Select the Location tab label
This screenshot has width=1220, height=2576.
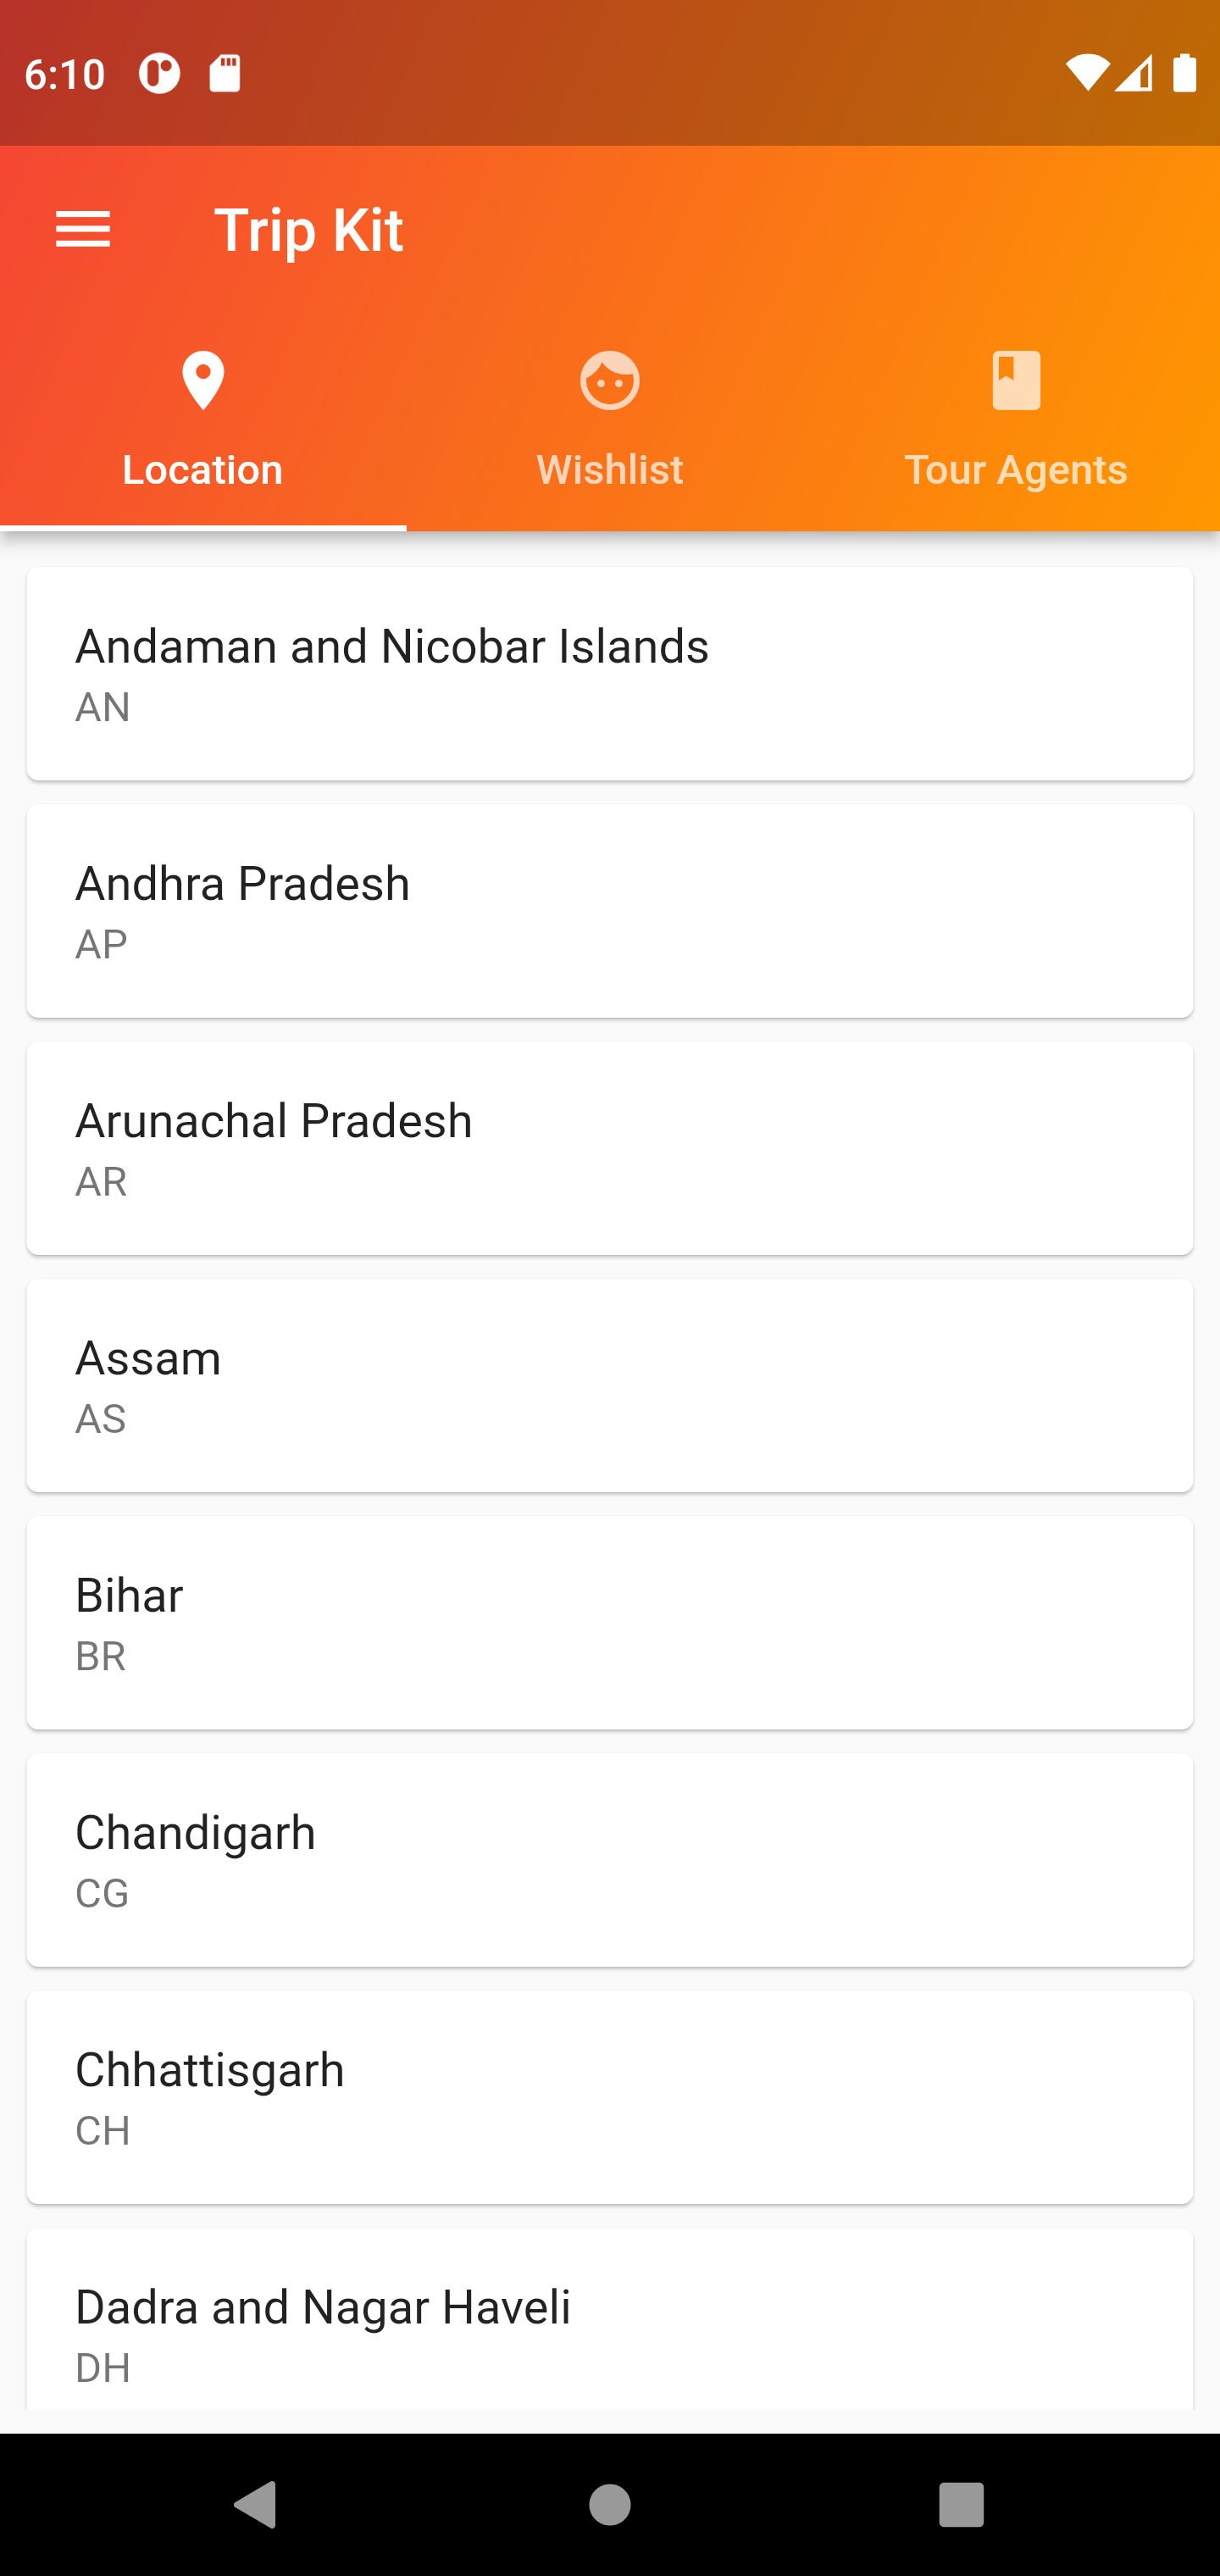click(x=203, y=469)
